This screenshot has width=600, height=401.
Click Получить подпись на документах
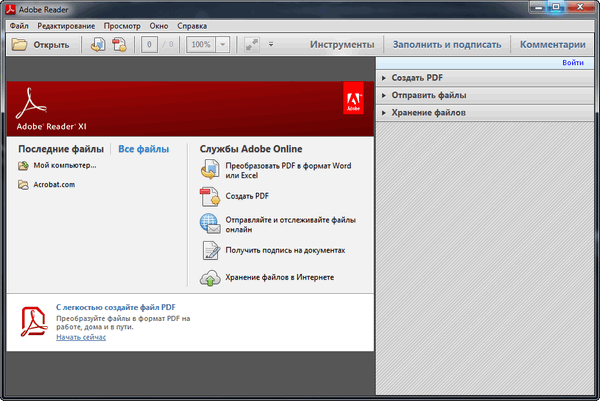[285, 250]
